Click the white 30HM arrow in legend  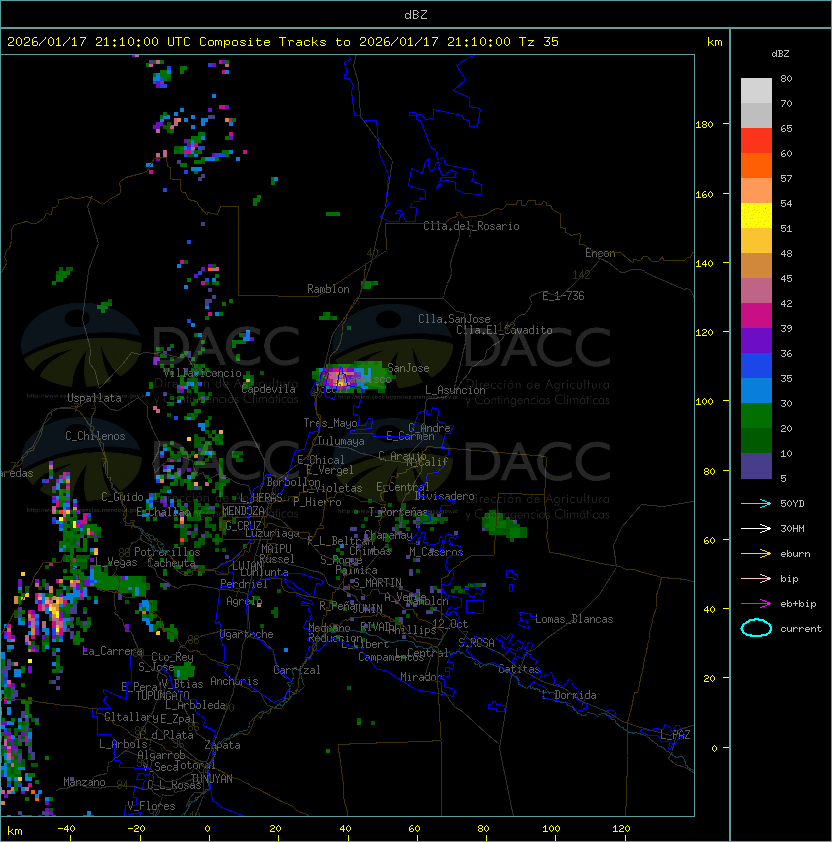756,528
